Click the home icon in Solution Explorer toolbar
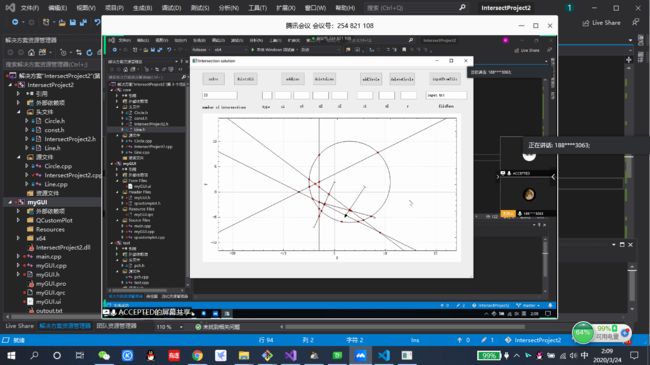 pos(32,53)
